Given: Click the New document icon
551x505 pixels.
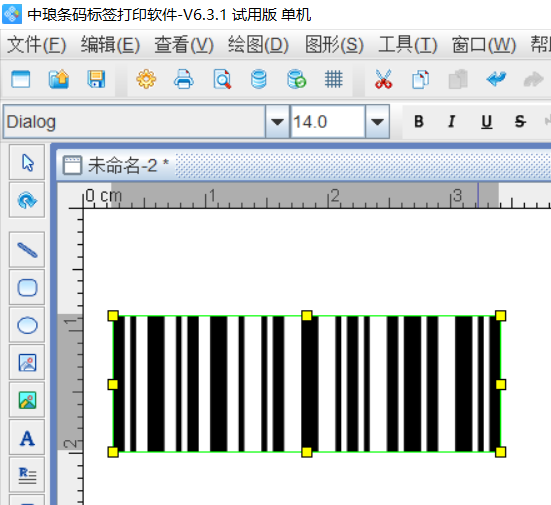Looking at the screenshot, I should 21,79.
